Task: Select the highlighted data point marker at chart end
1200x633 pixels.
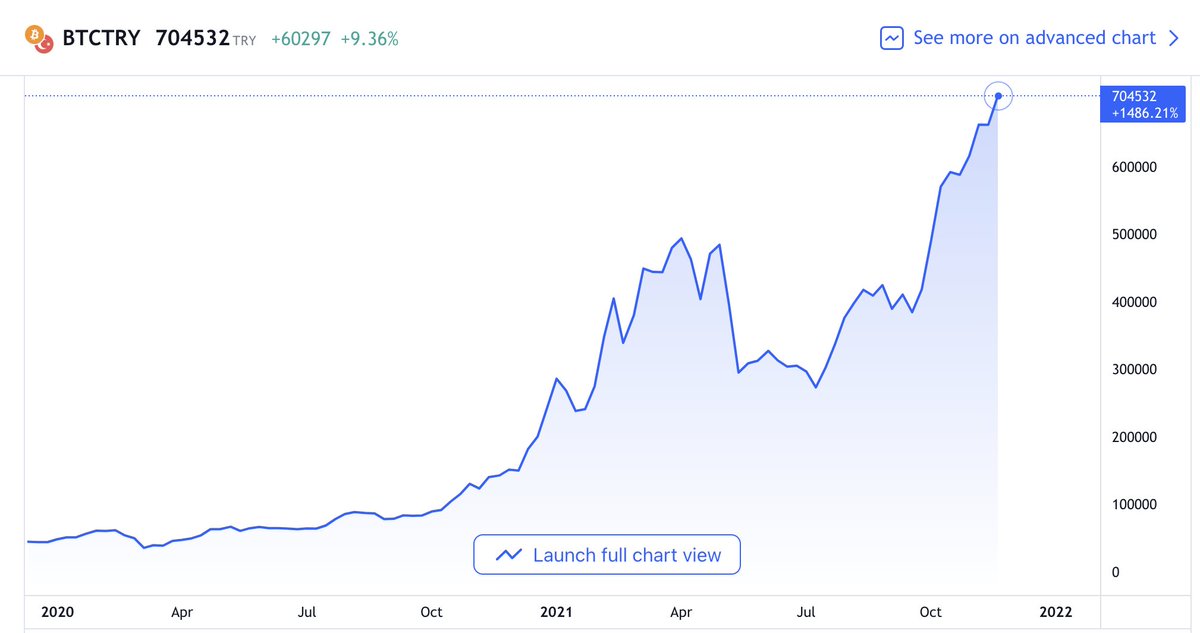Action: [998, 96]
